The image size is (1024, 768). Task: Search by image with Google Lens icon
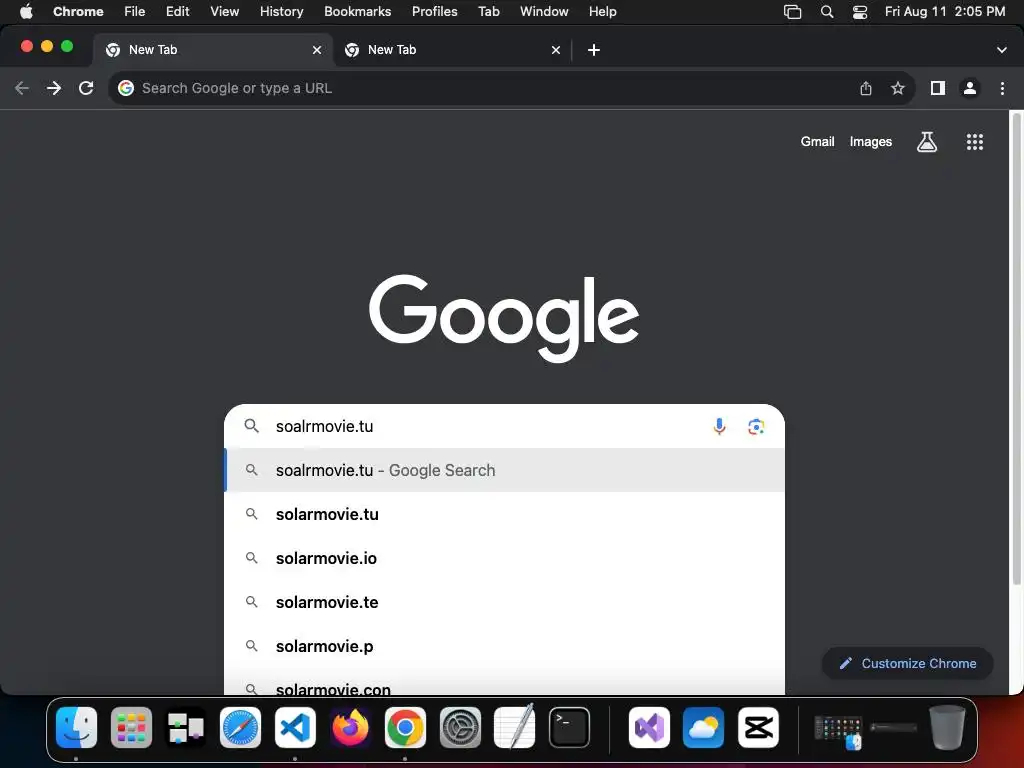756,426
